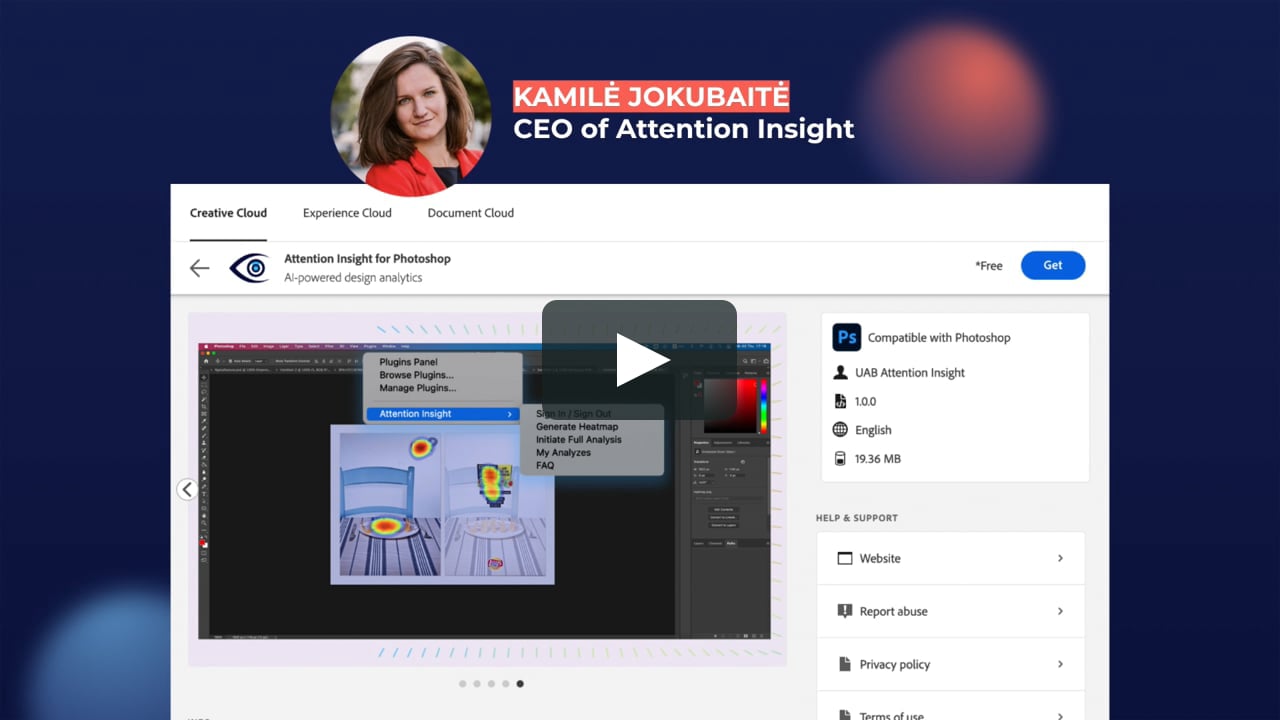Select the last, active carousel dot

tap(520, 684)
